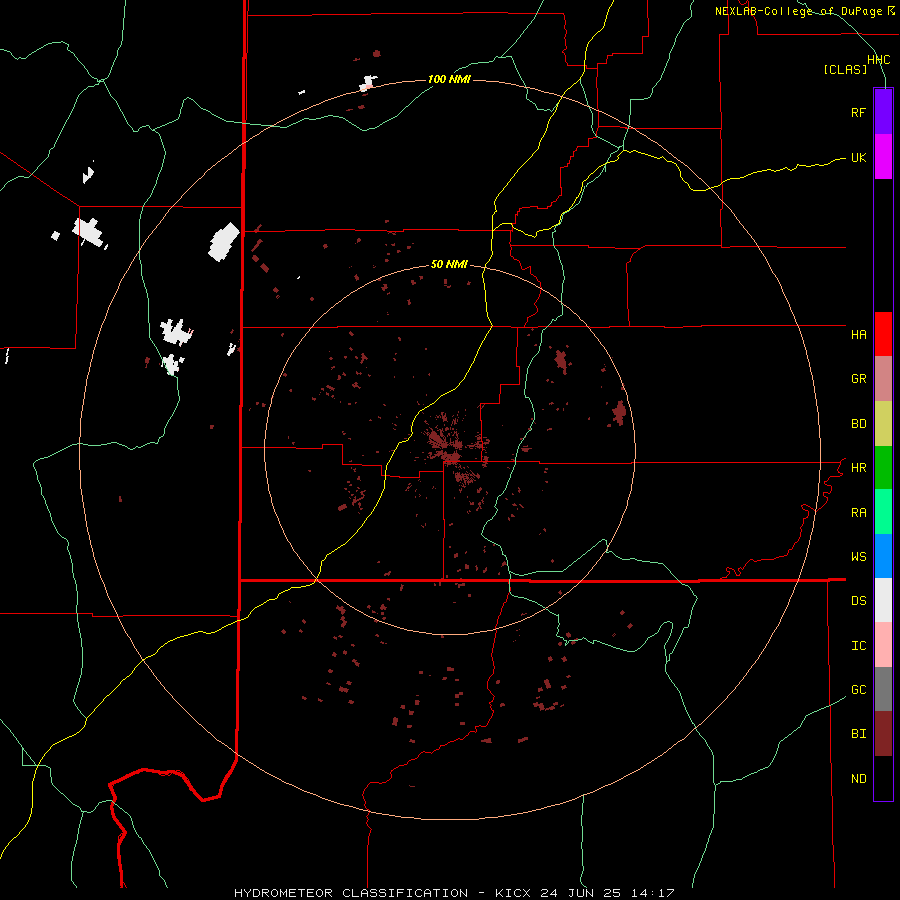Click the GR legend color swatch

pyautogui.click(x=883, y=379)
